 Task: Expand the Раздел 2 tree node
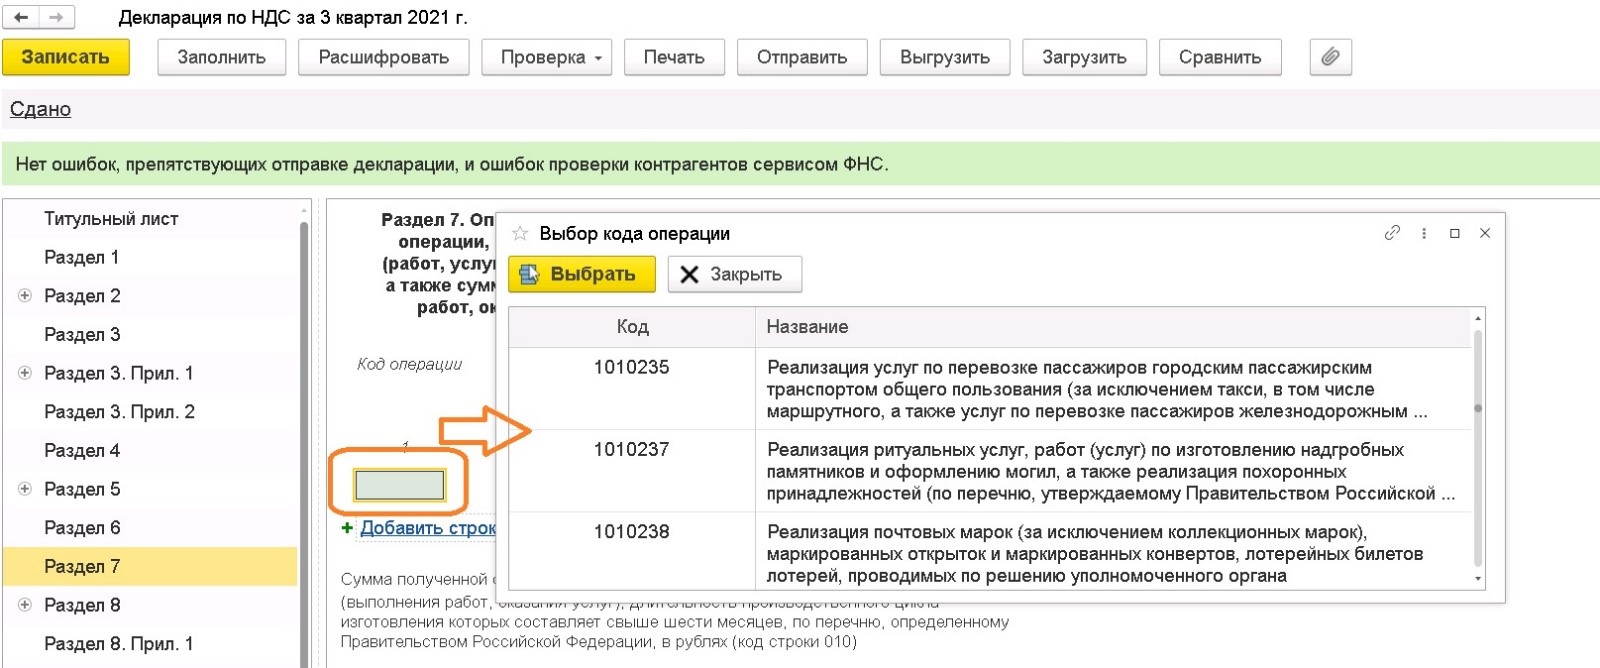25,296
